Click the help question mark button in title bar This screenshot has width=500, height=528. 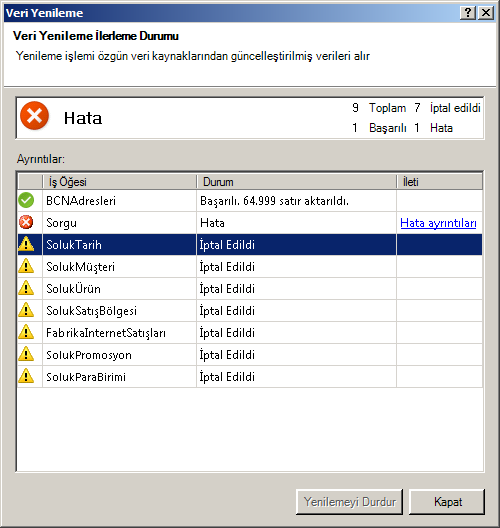point(468,13)
